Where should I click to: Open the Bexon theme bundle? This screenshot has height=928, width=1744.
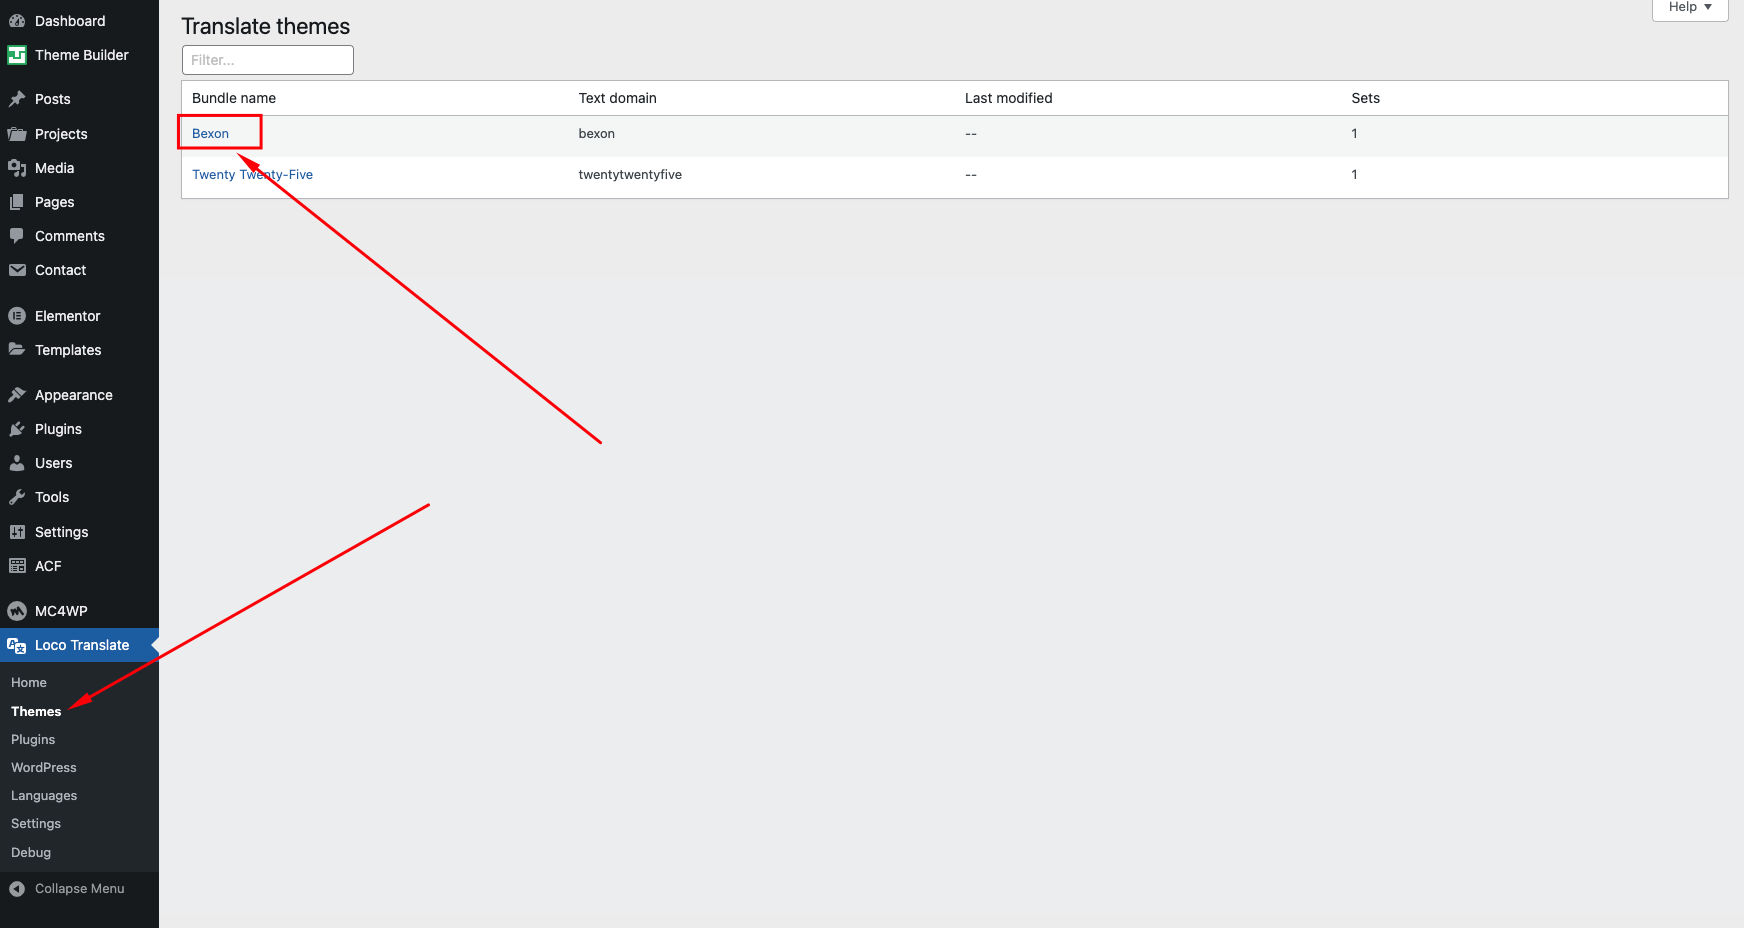tap(210, 133)
